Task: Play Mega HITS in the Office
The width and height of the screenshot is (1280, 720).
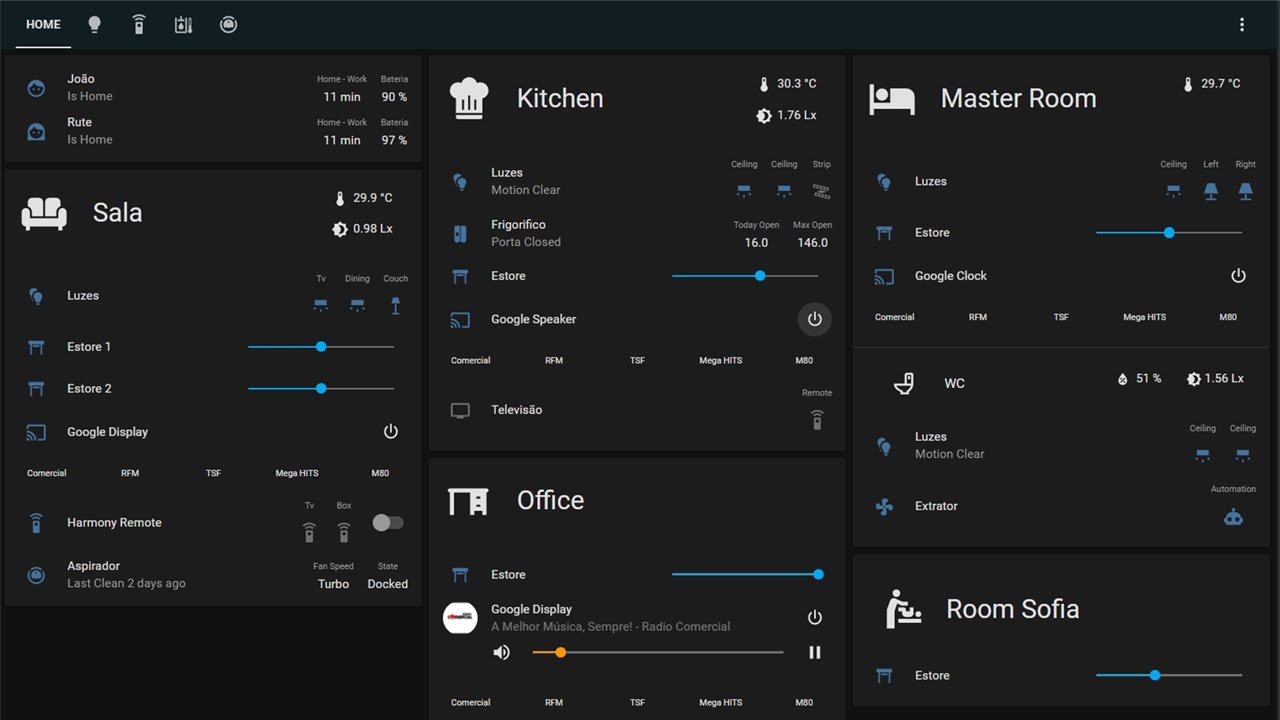Action: pyautogui.click(x=721, y=703)
